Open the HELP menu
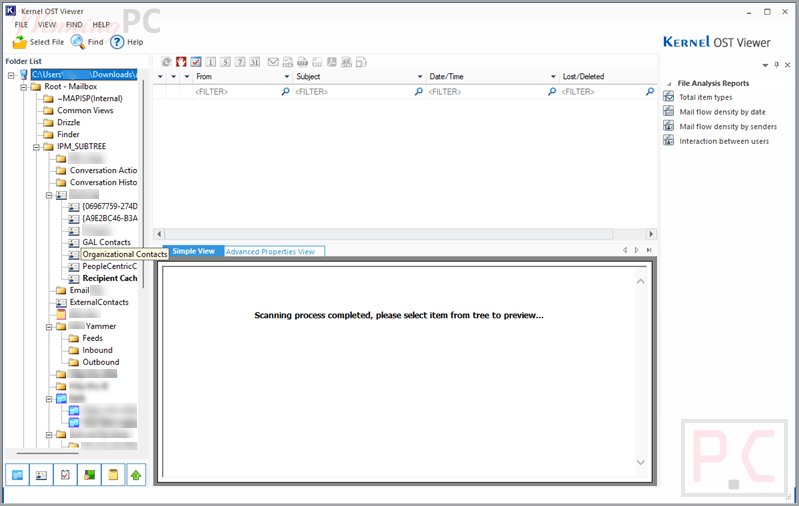This screenshot has width=799, height=506. [x=101, y=24]
